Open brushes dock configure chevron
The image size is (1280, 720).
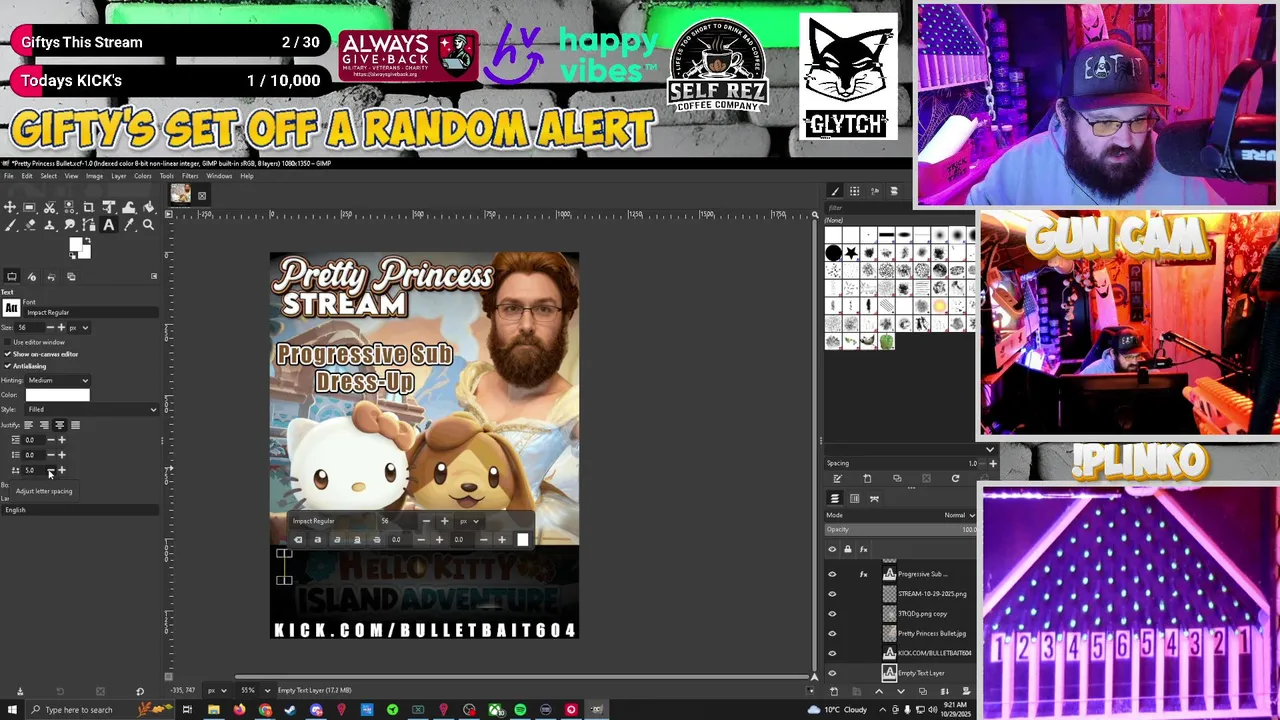click(x=990, y=449)
